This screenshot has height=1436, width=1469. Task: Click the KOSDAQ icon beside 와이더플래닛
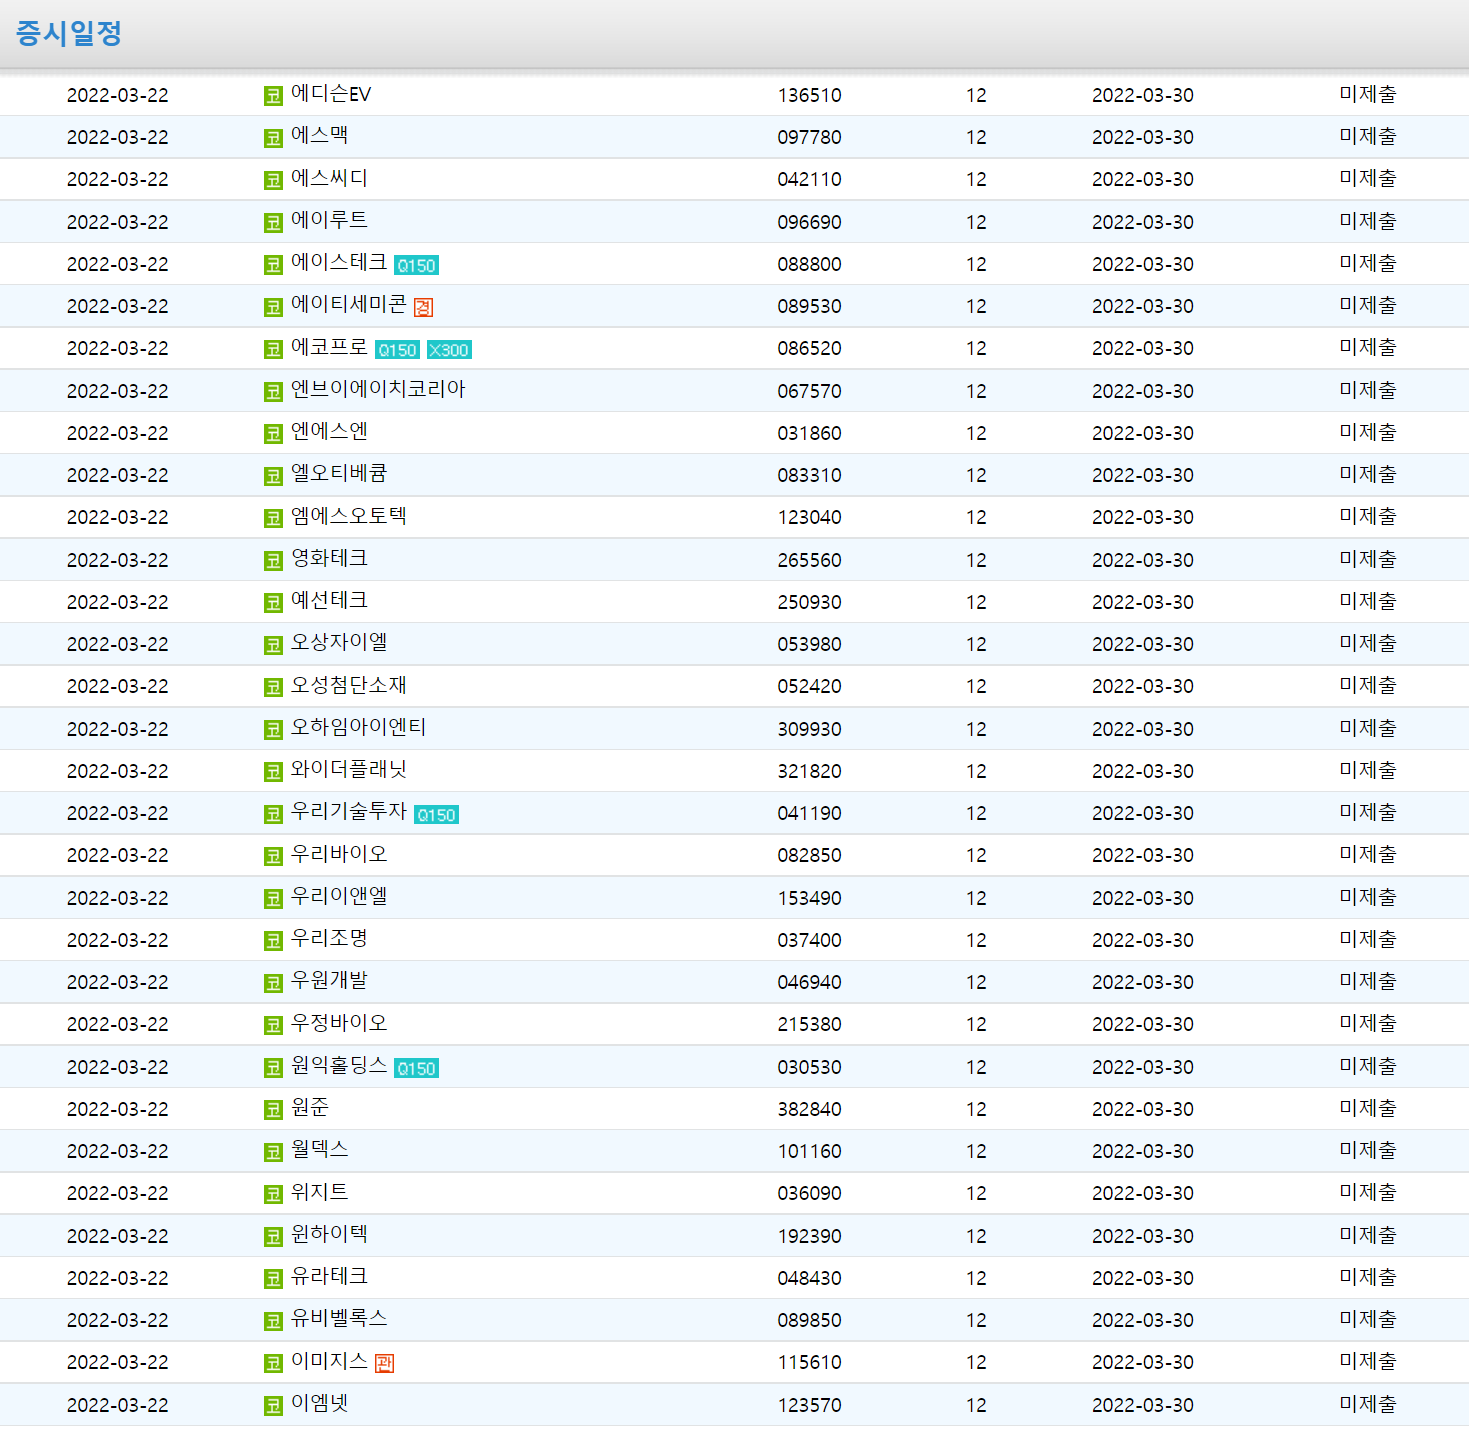pyautogui.click(x=273, y=772)
